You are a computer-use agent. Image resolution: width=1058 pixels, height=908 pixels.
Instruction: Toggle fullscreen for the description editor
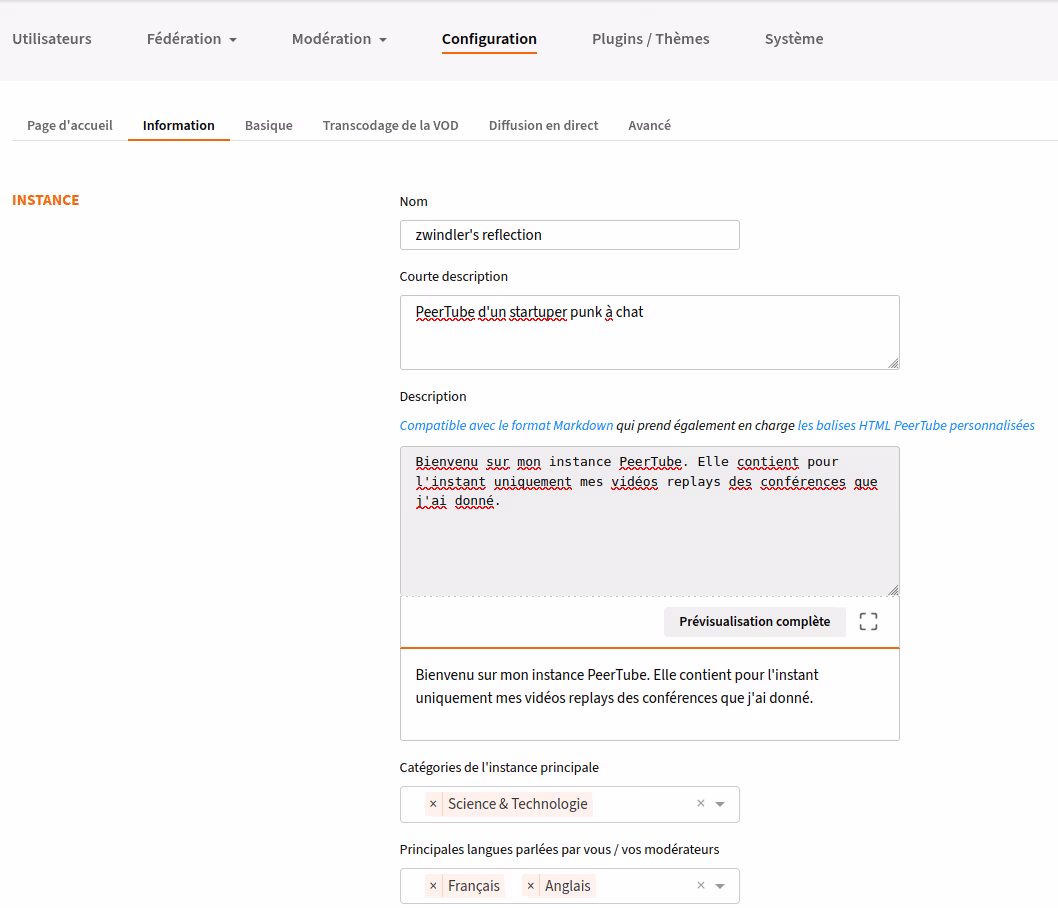click(868, 622)
